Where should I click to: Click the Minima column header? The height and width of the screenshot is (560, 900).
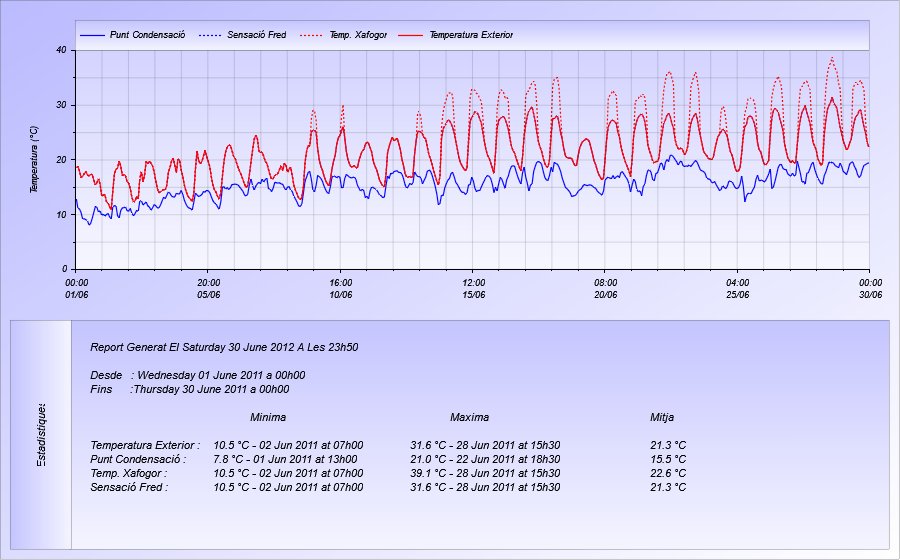tap(268, 417)
